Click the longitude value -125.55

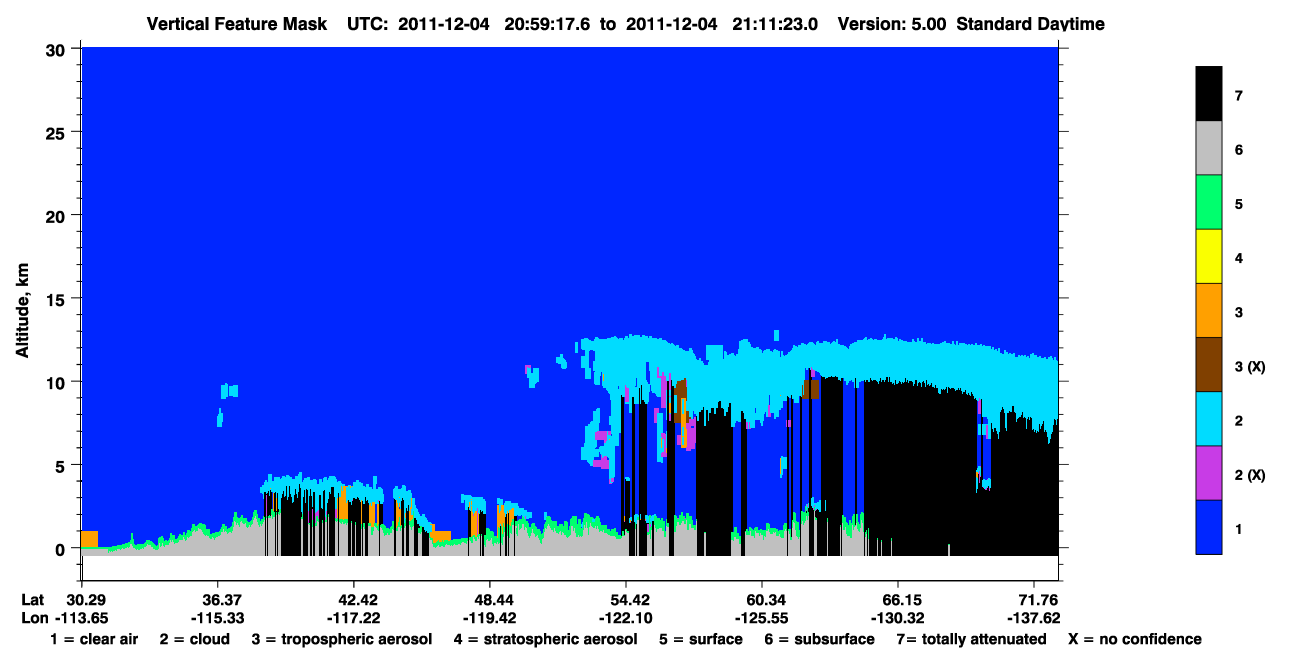coord(762,618)
